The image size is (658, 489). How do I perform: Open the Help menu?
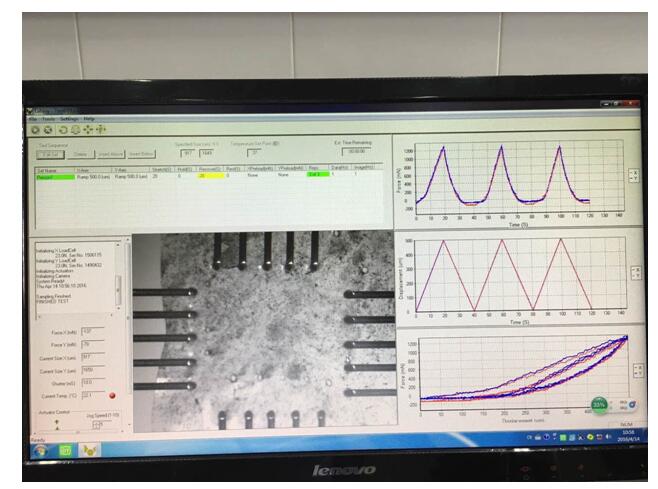point(89,119)
